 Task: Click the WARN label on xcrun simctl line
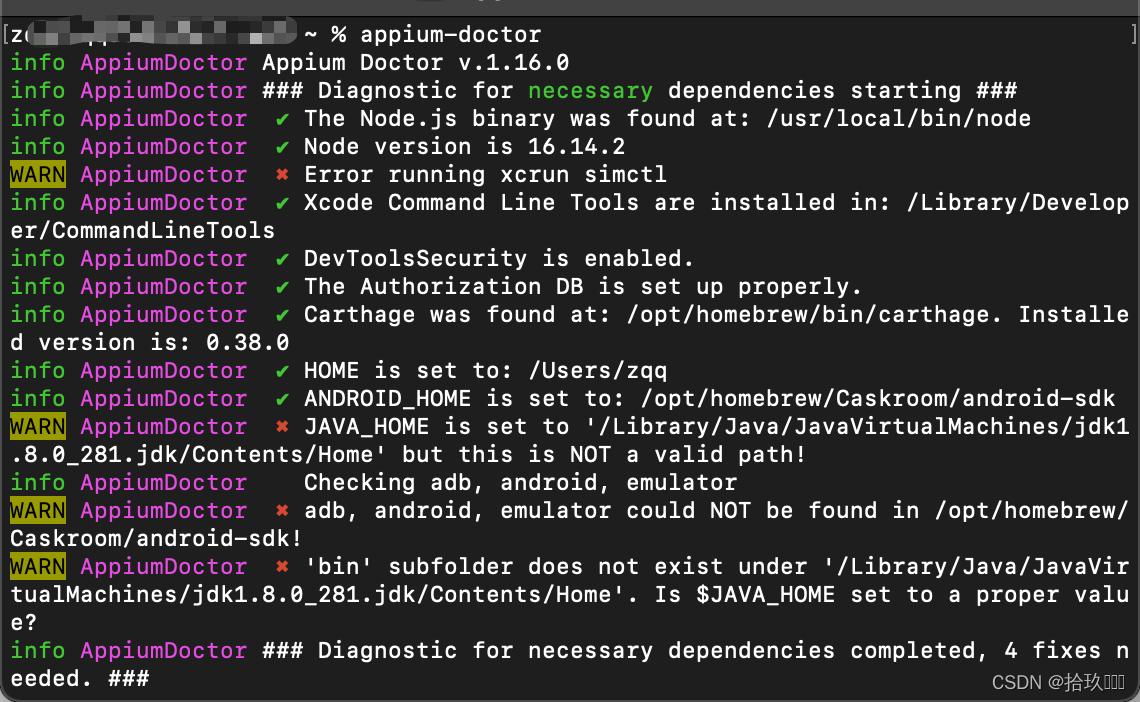coord(38,175)
